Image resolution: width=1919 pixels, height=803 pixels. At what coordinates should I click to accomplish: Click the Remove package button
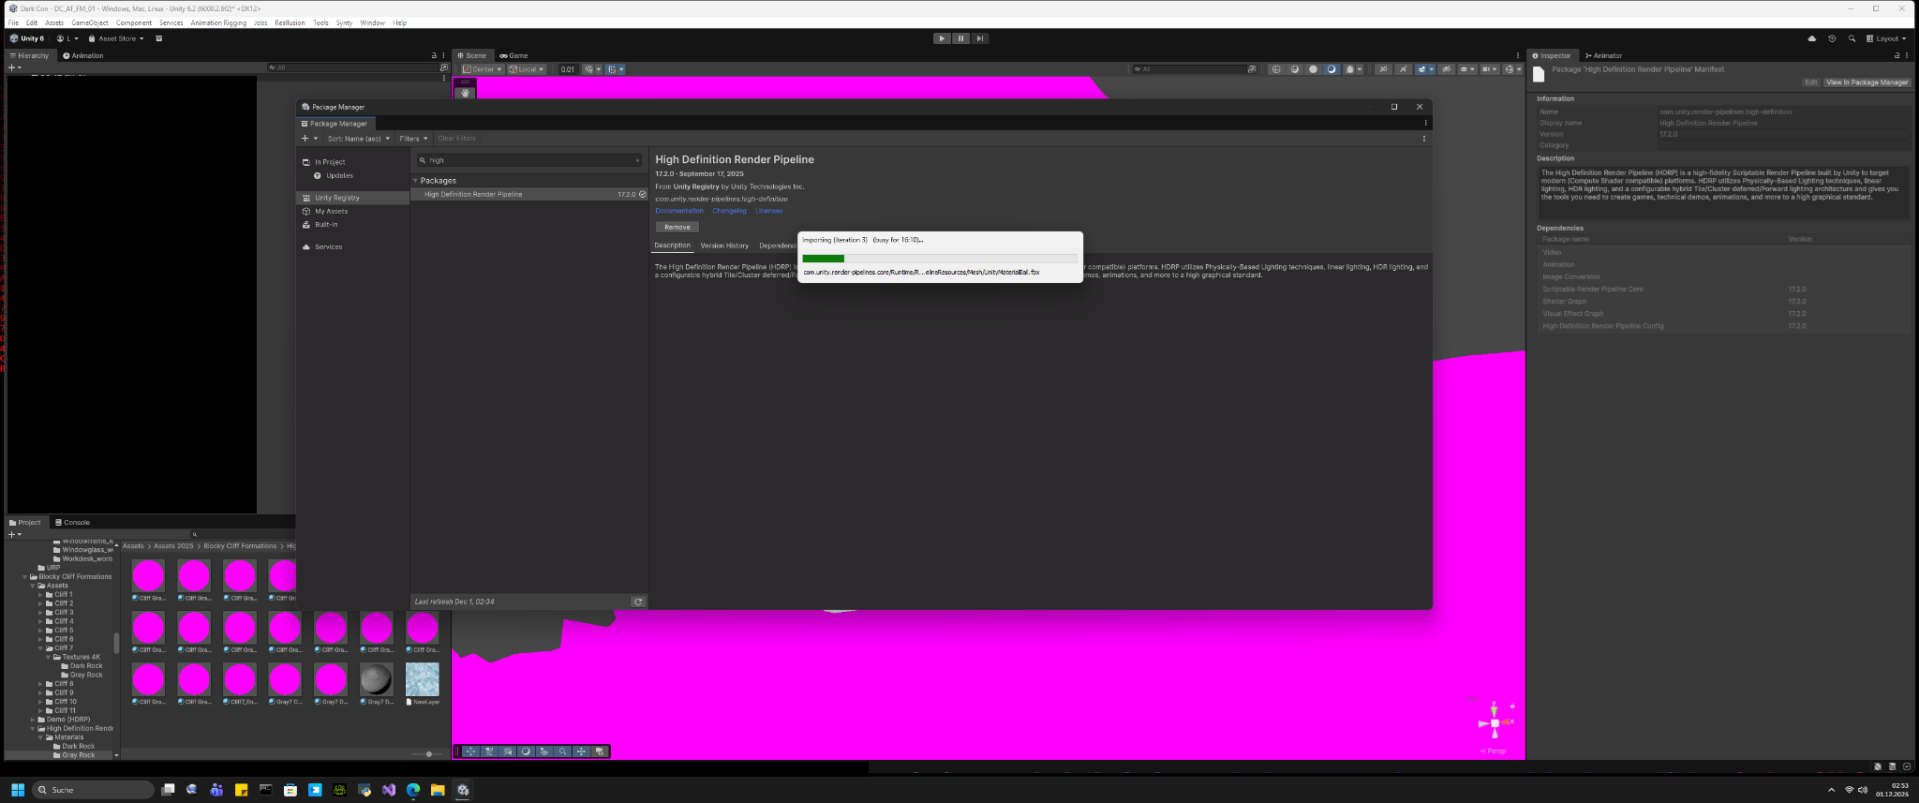point(677,227)
